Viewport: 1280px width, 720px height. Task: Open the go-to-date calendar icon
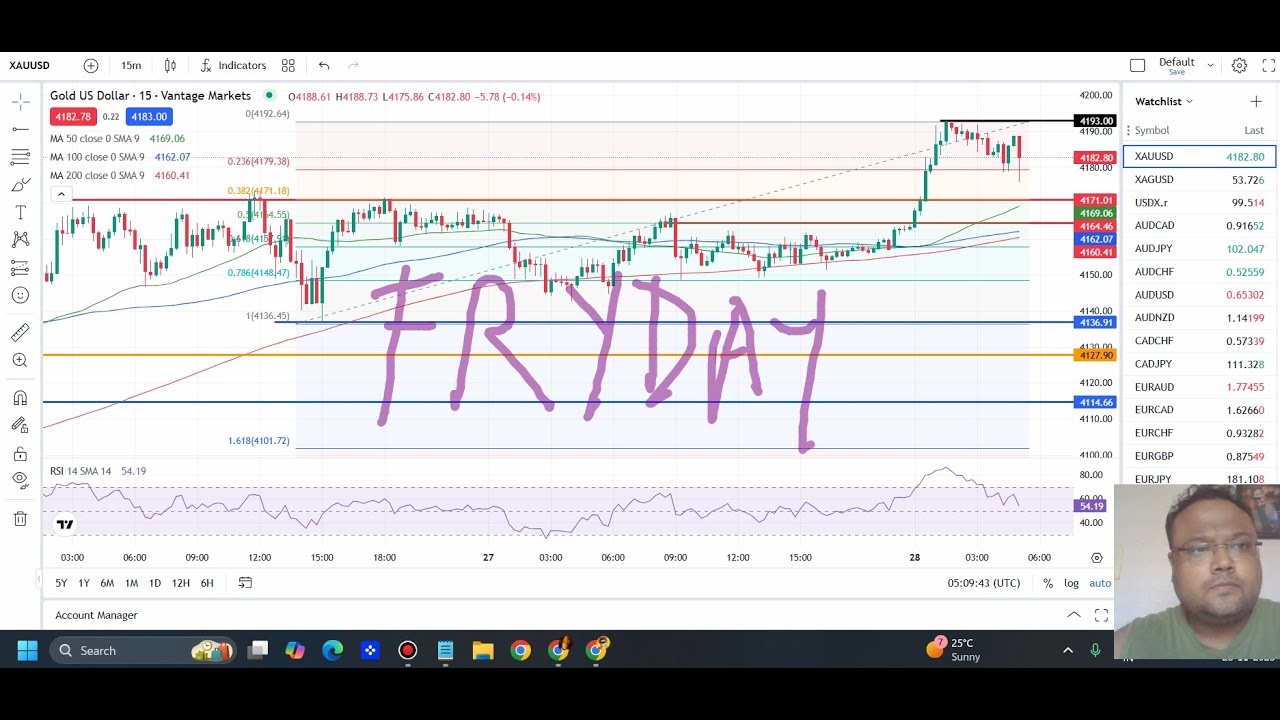pos(245,583)
